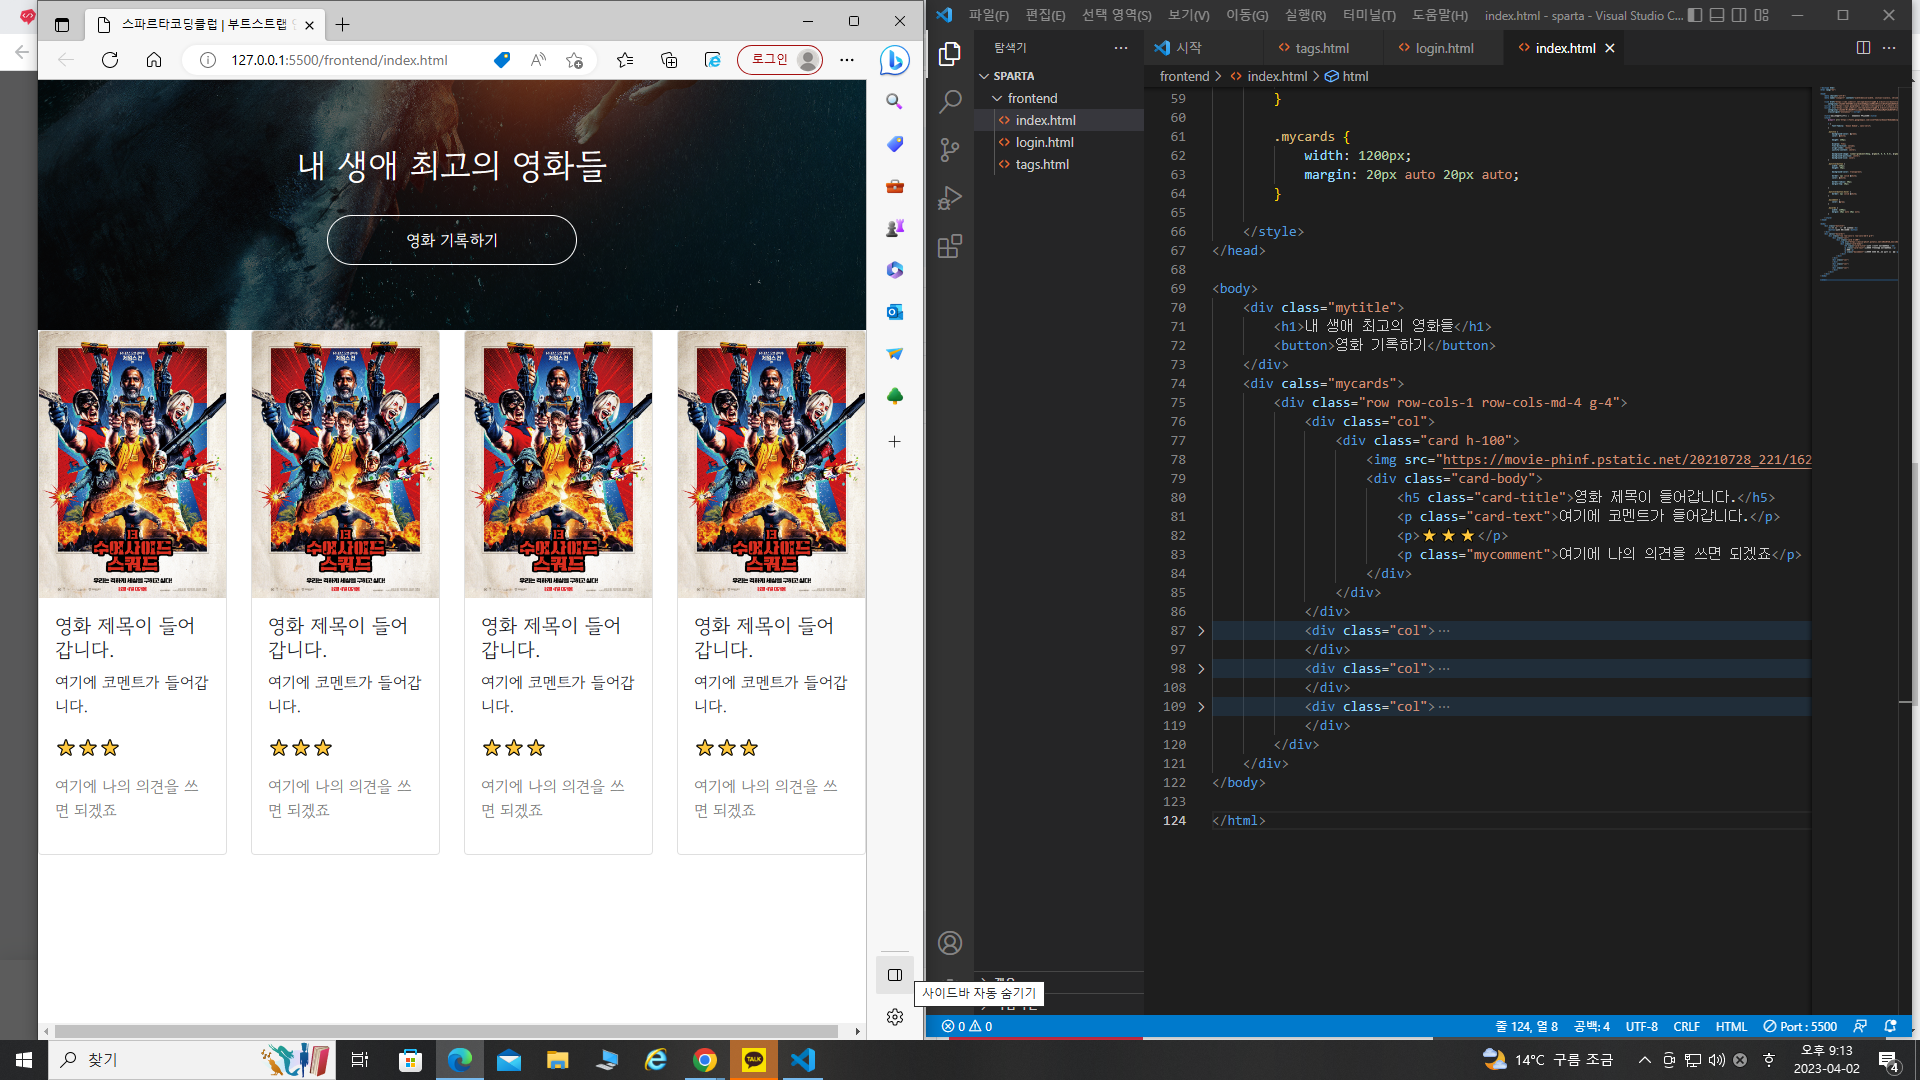The image size is (1920, 1080).
Task: Toggle secondary sidebar layout in title bar
Action: coord(1739,15)
